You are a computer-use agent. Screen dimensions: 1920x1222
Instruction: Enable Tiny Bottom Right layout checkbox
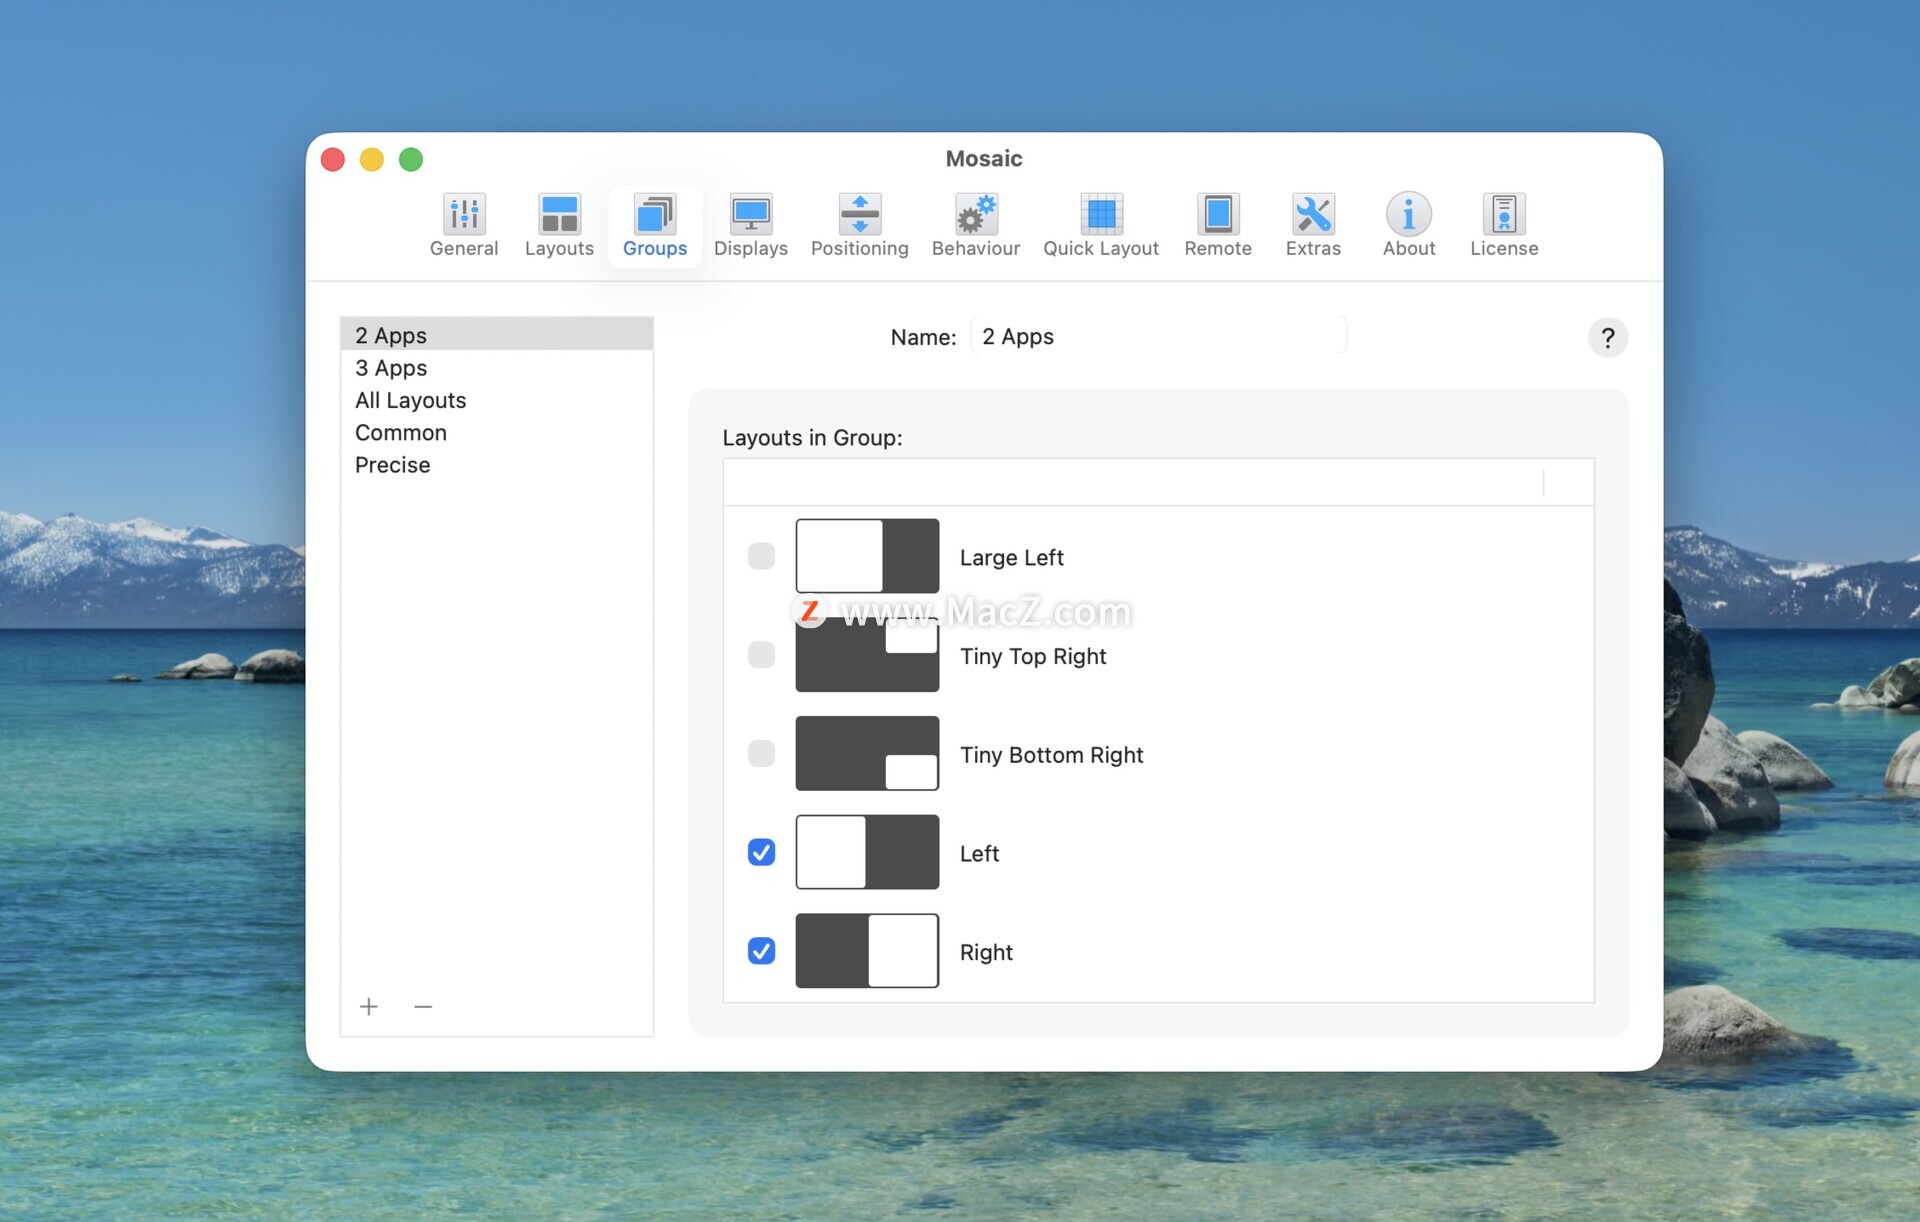[761, 753]
